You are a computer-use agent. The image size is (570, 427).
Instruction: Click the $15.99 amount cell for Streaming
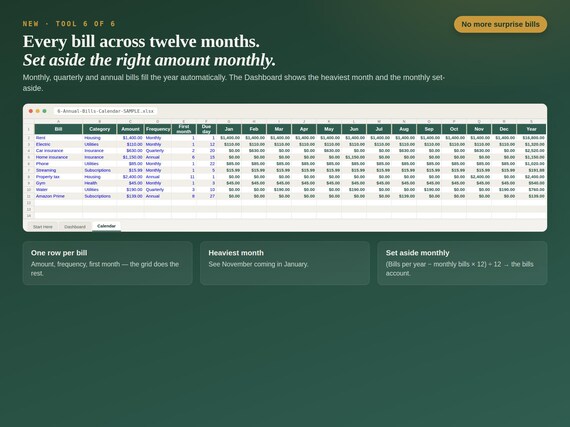click(x=131, y=170)
